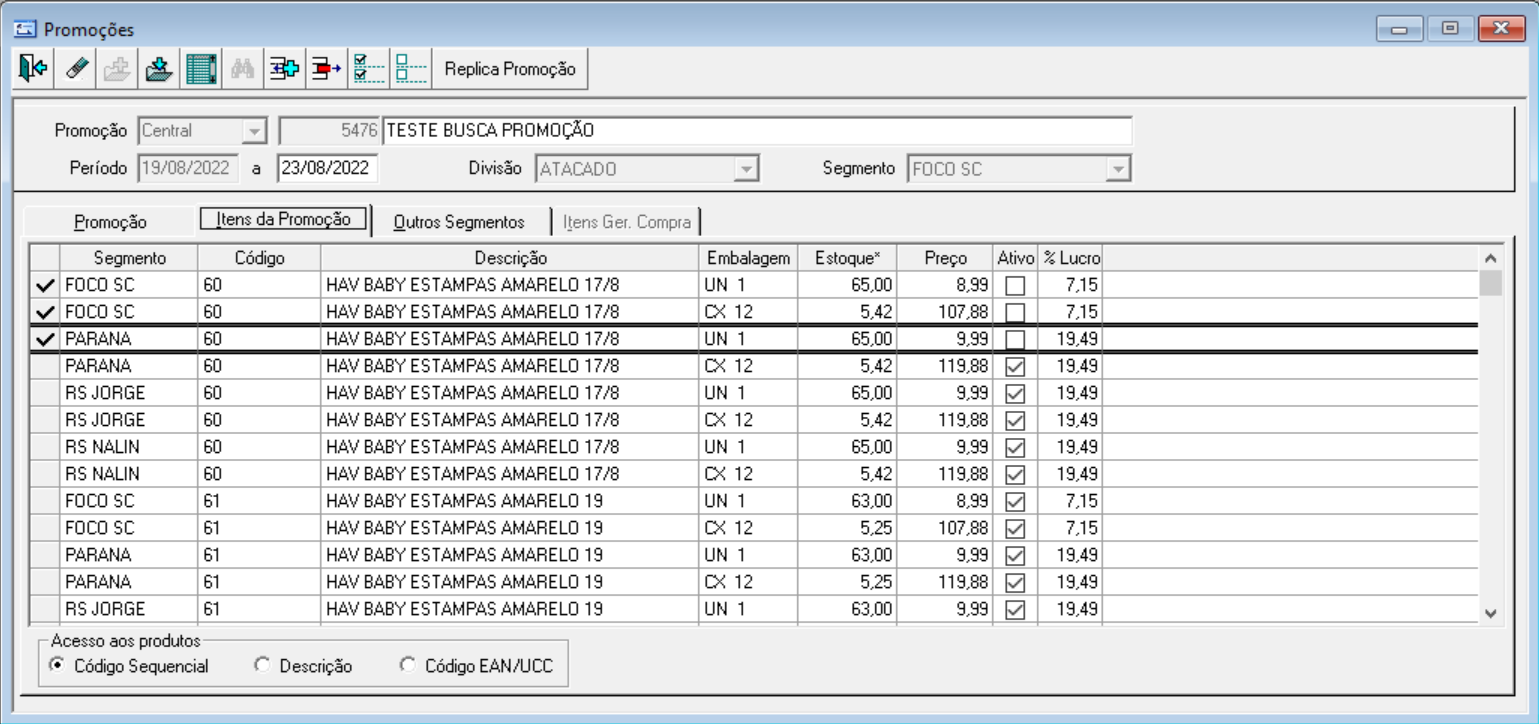Click description of FOCO SC 61 UN 1 row
Image resolution: width=1539 pixels, height=724 pixels.
[511, 501]
